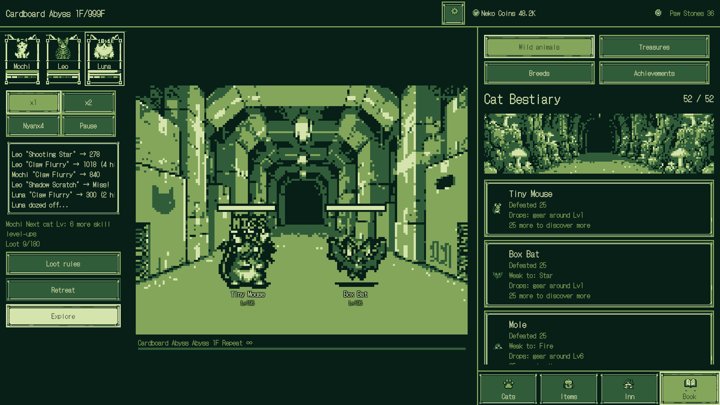Click the 'Neko Coins 48.2K' amount

[508, 13]
